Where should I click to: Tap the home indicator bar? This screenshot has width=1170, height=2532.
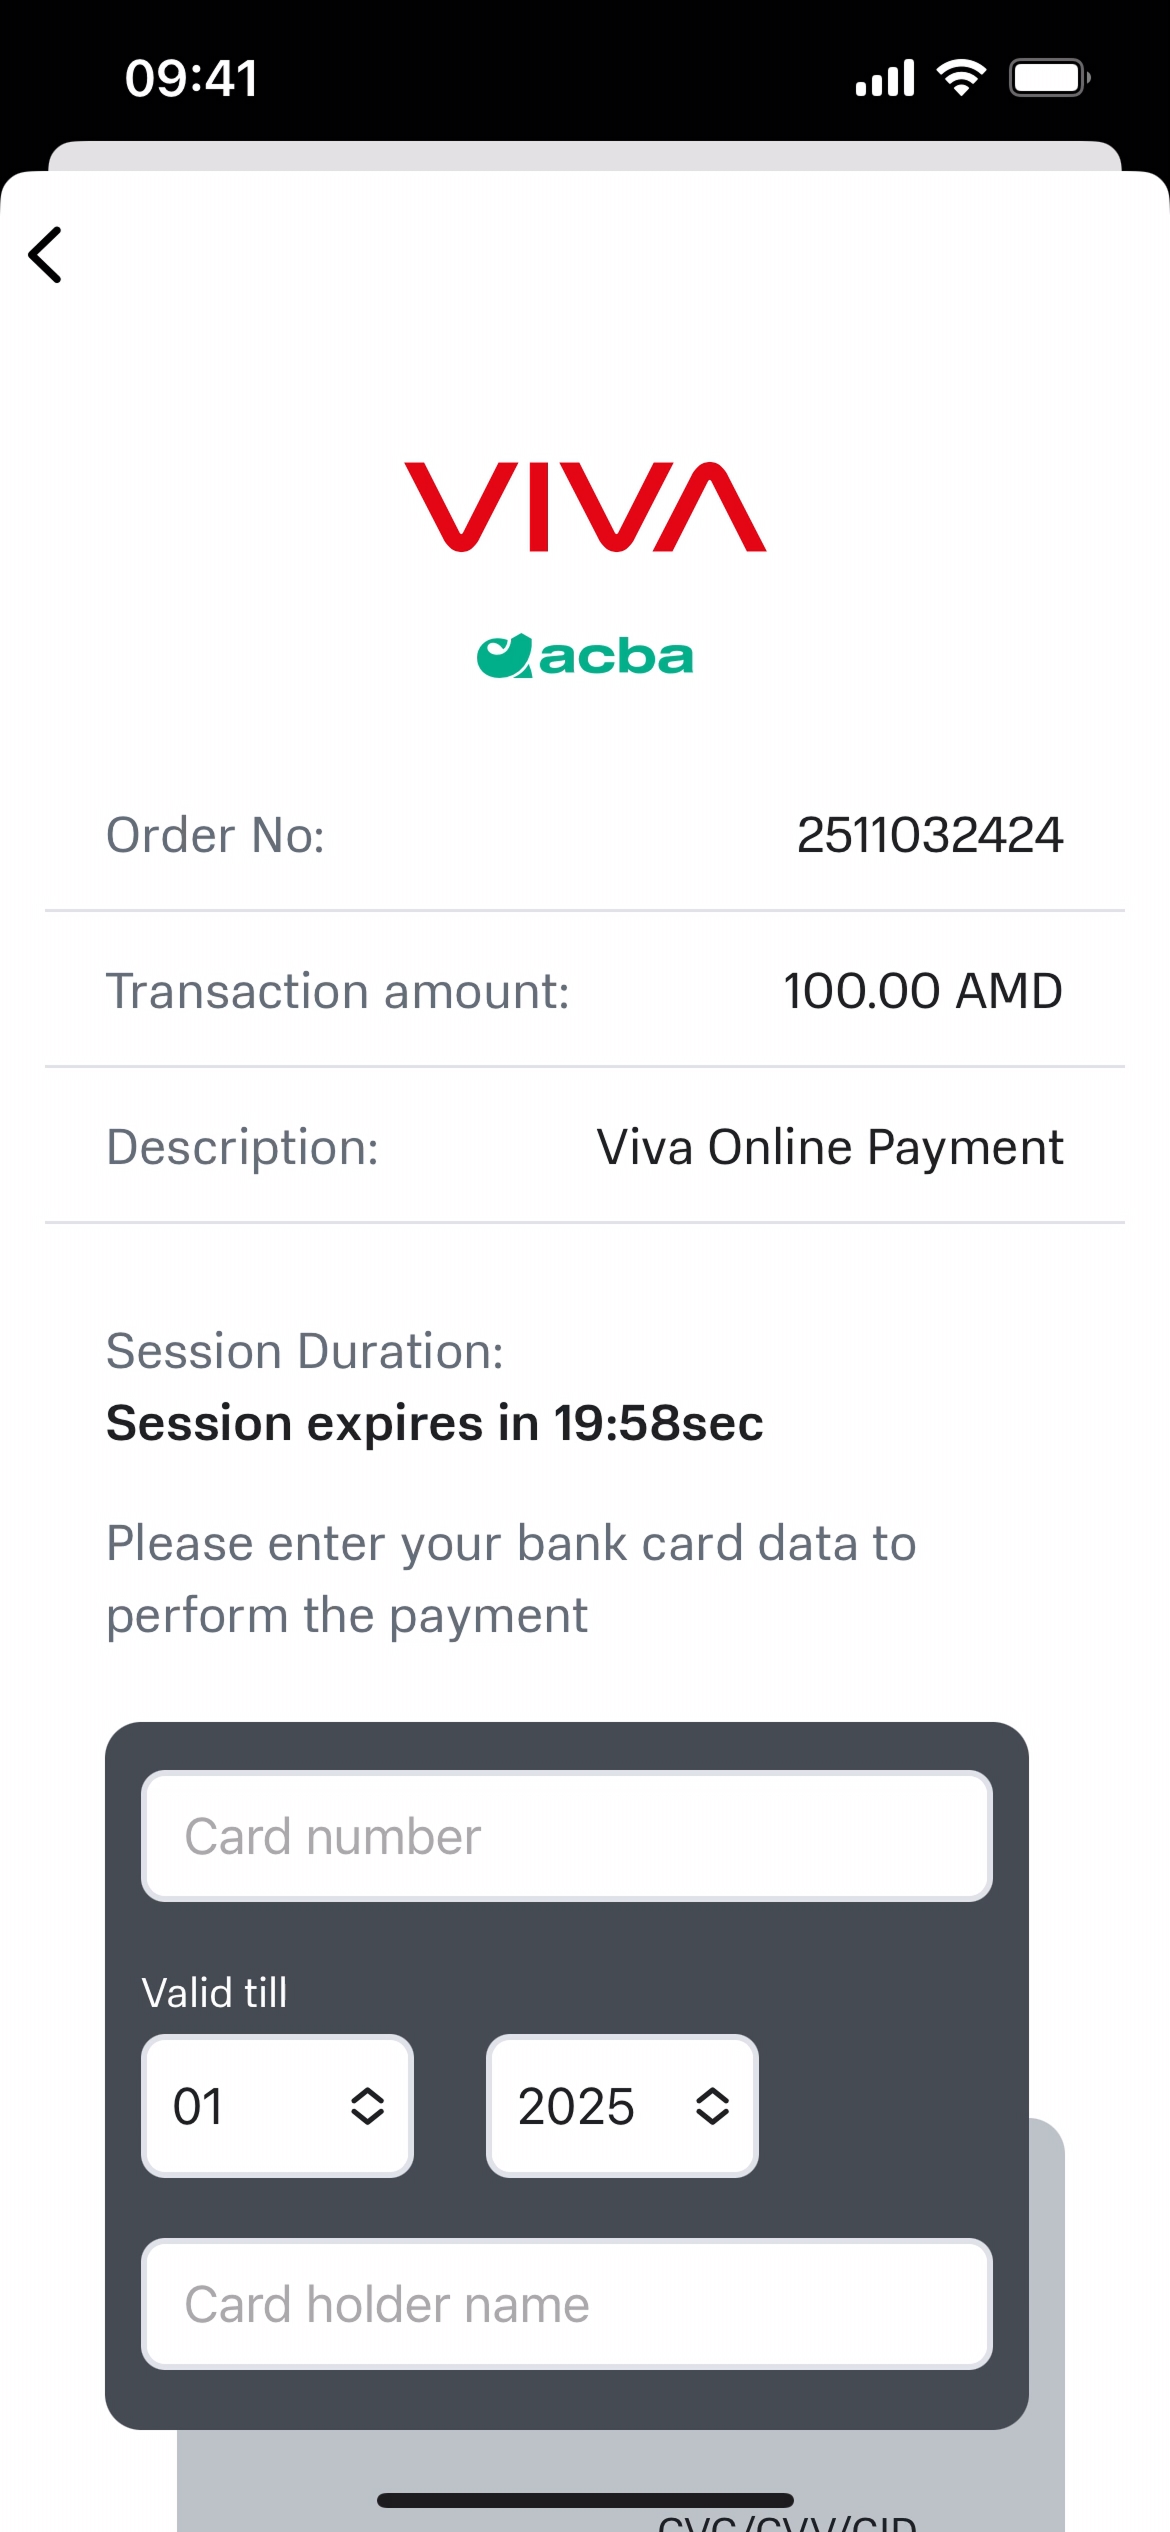pos(585,2500)
